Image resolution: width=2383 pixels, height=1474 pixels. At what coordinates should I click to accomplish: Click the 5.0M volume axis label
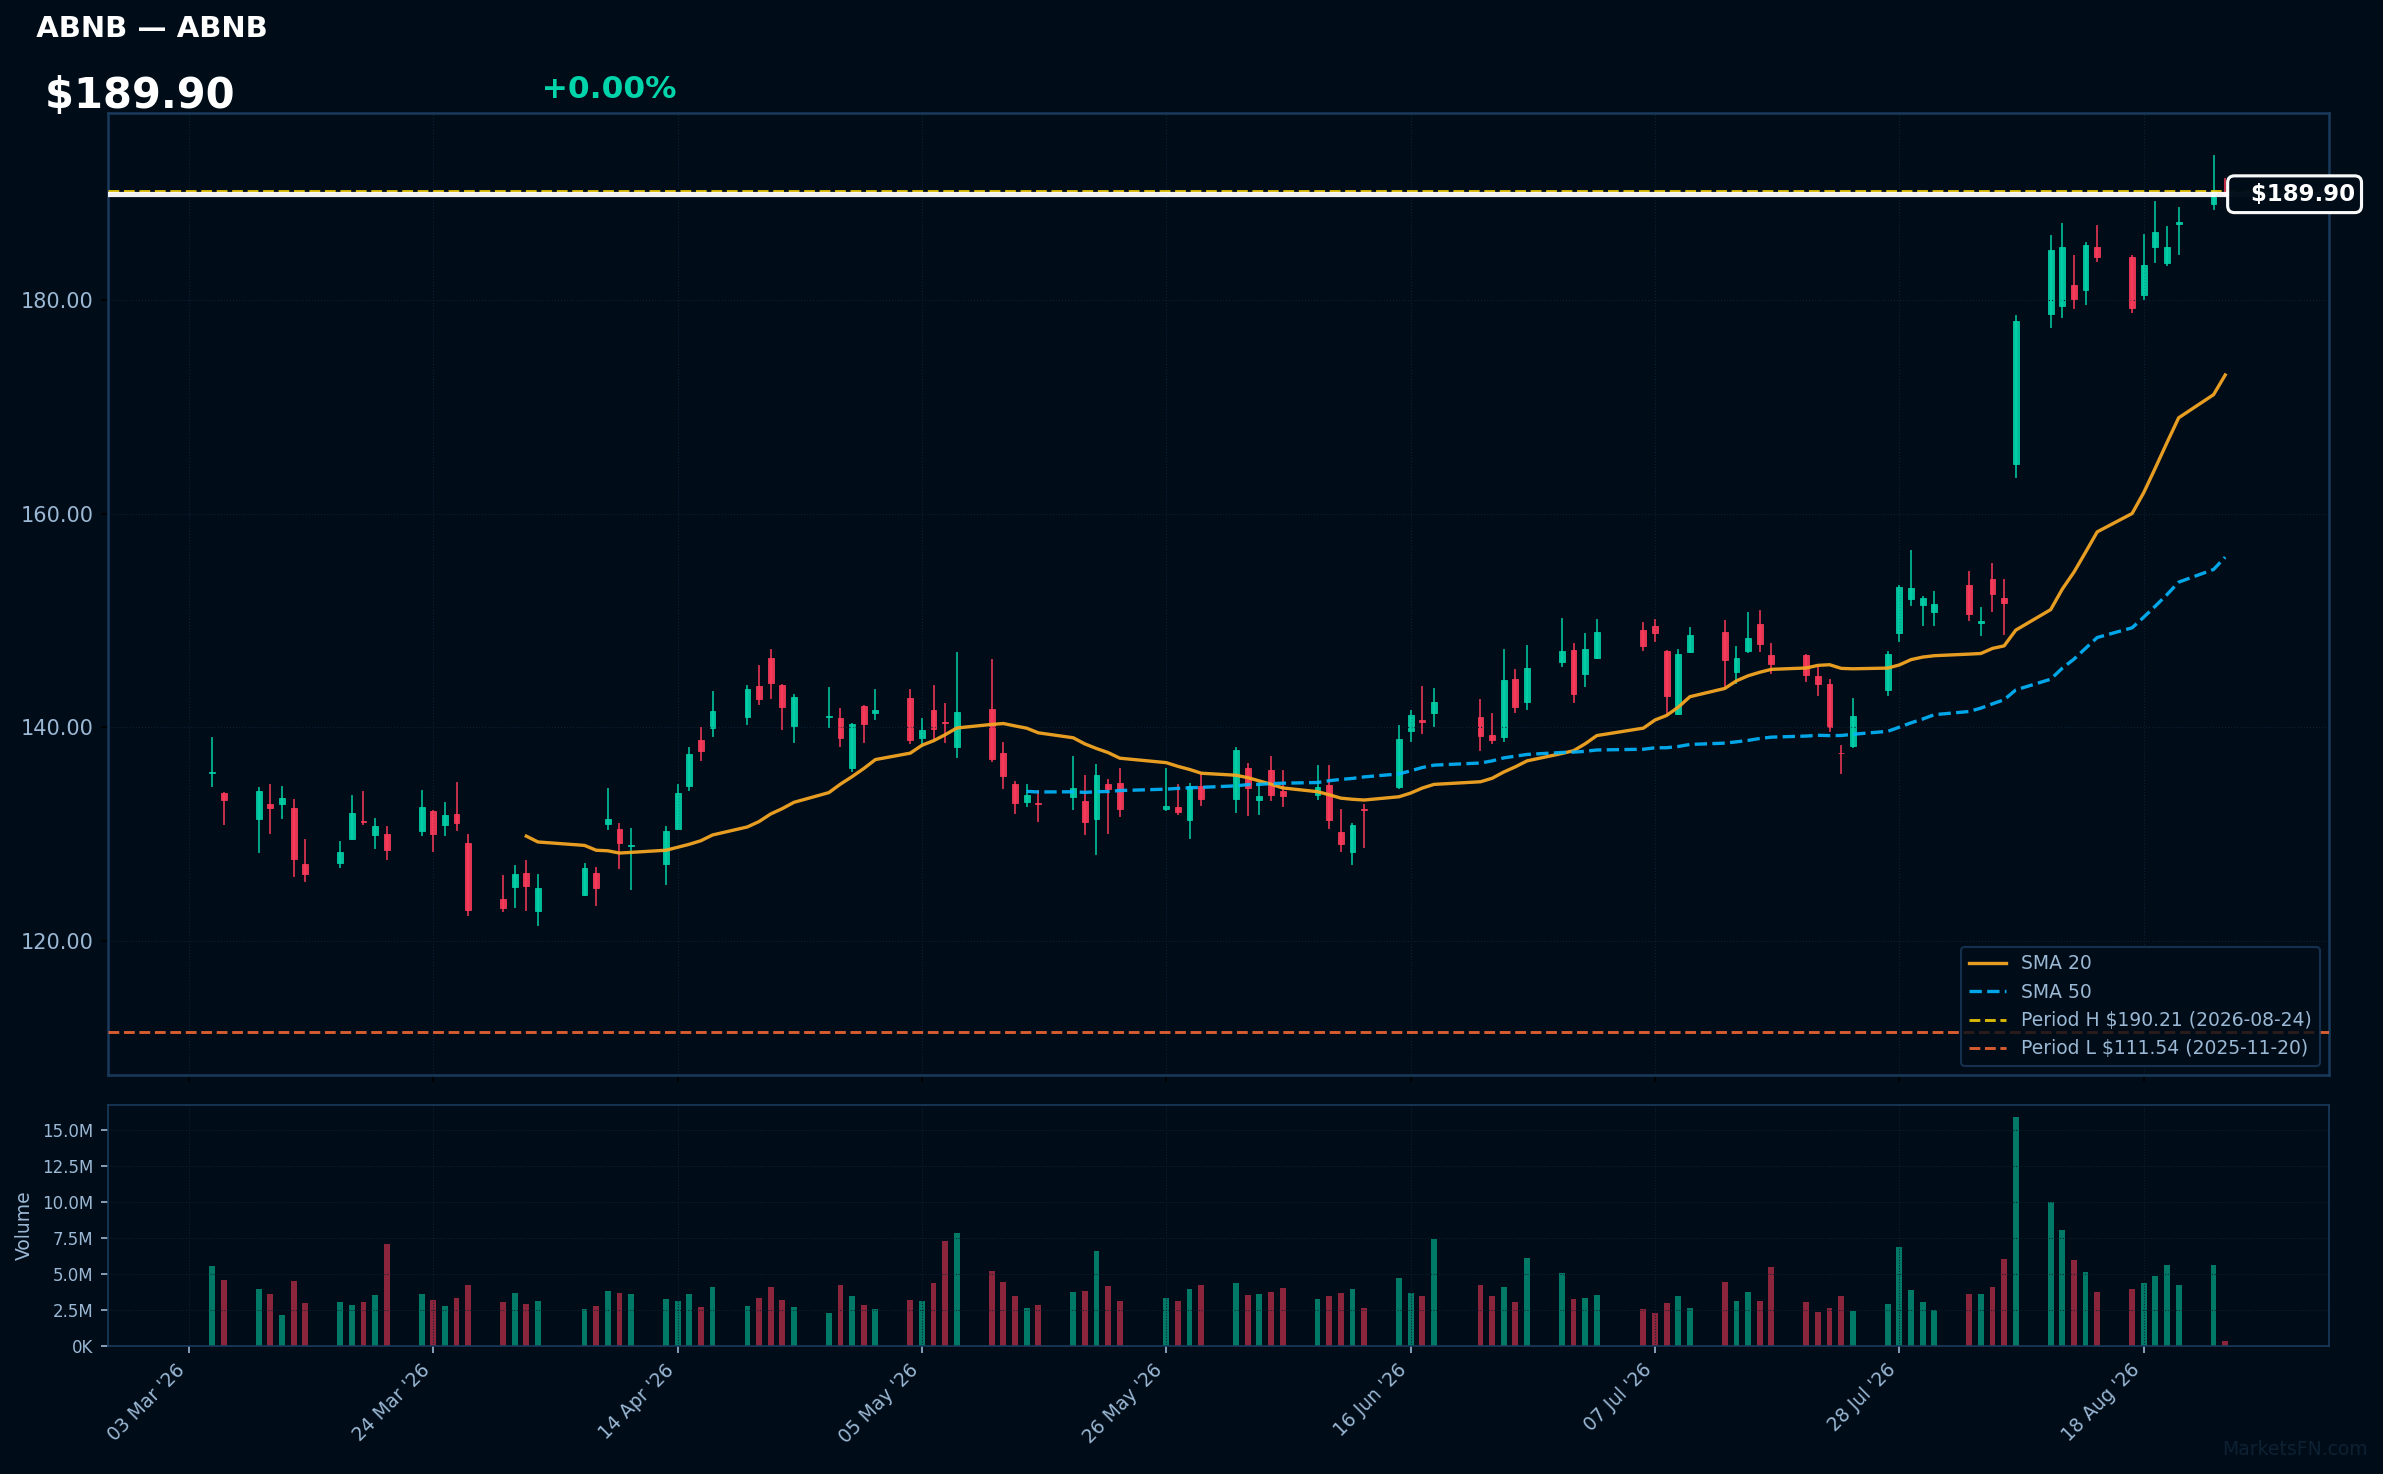(x=73, y=1275)
